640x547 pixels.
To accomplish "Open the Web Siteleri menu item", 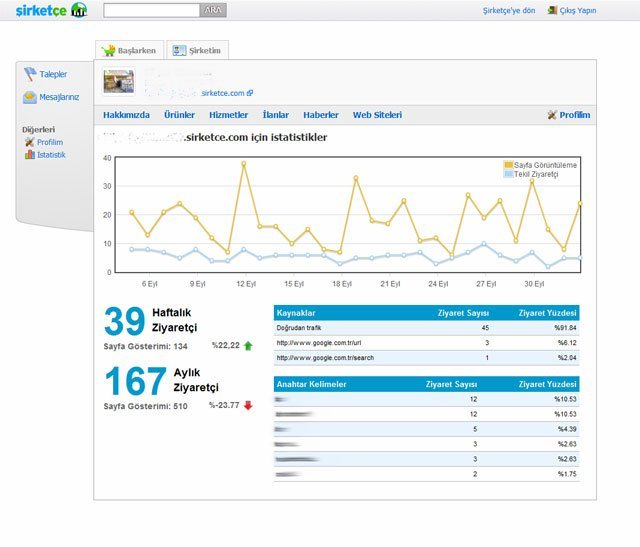I will point(377,115).
